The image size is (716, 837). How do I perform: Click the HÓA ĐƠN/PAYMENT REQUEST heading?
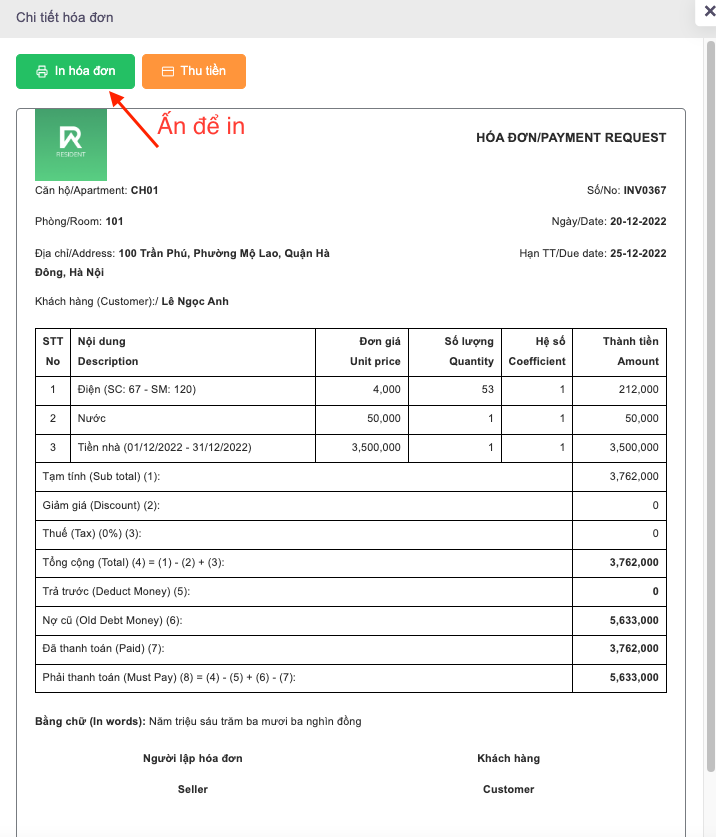[570, 138]
